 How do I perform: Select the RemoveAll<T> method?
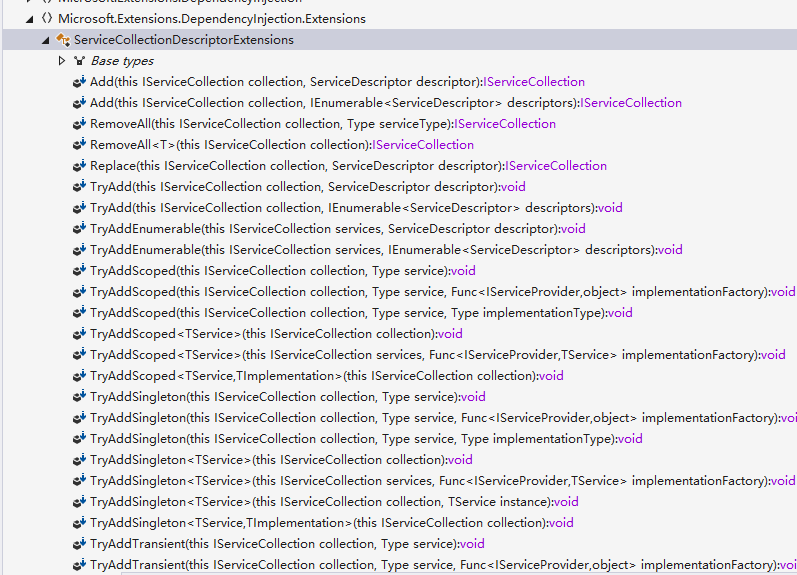pos(282,145)
